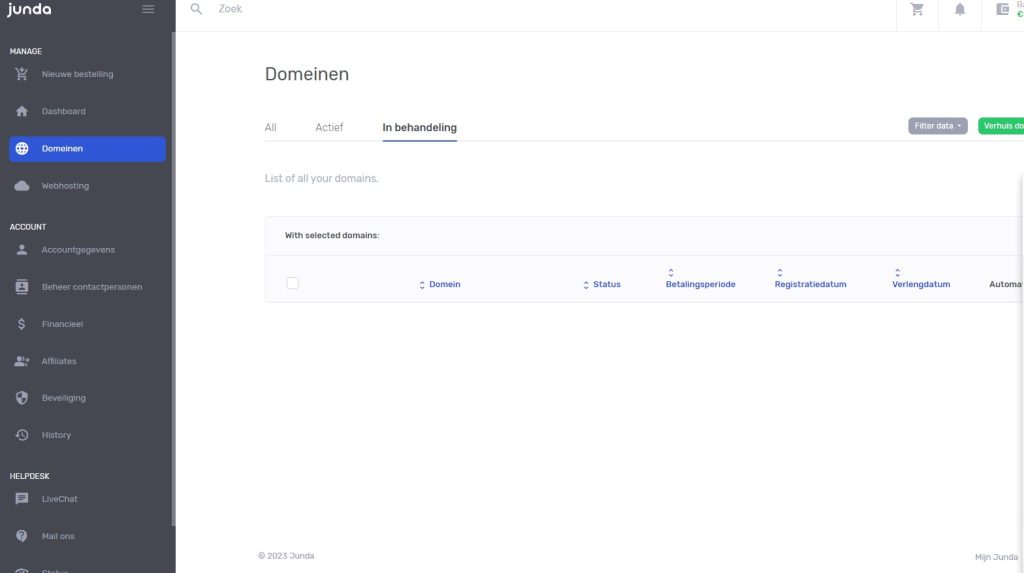Click the Beveiliging shield icon
Image resolution: width=1024 pixels, height=573 pixels.
(x=22, y=398)
